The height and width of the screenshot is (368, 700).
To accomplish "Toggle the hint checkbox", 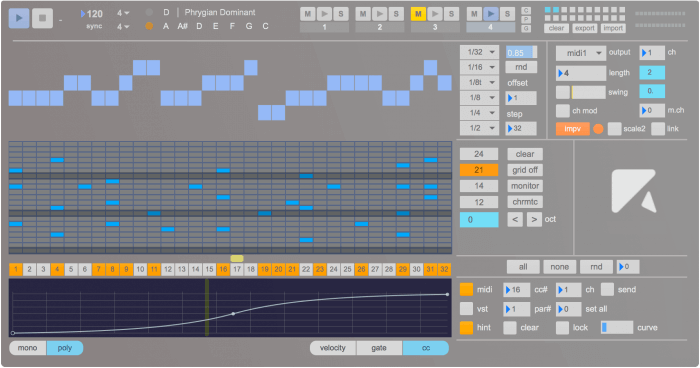I will [467, 327].
